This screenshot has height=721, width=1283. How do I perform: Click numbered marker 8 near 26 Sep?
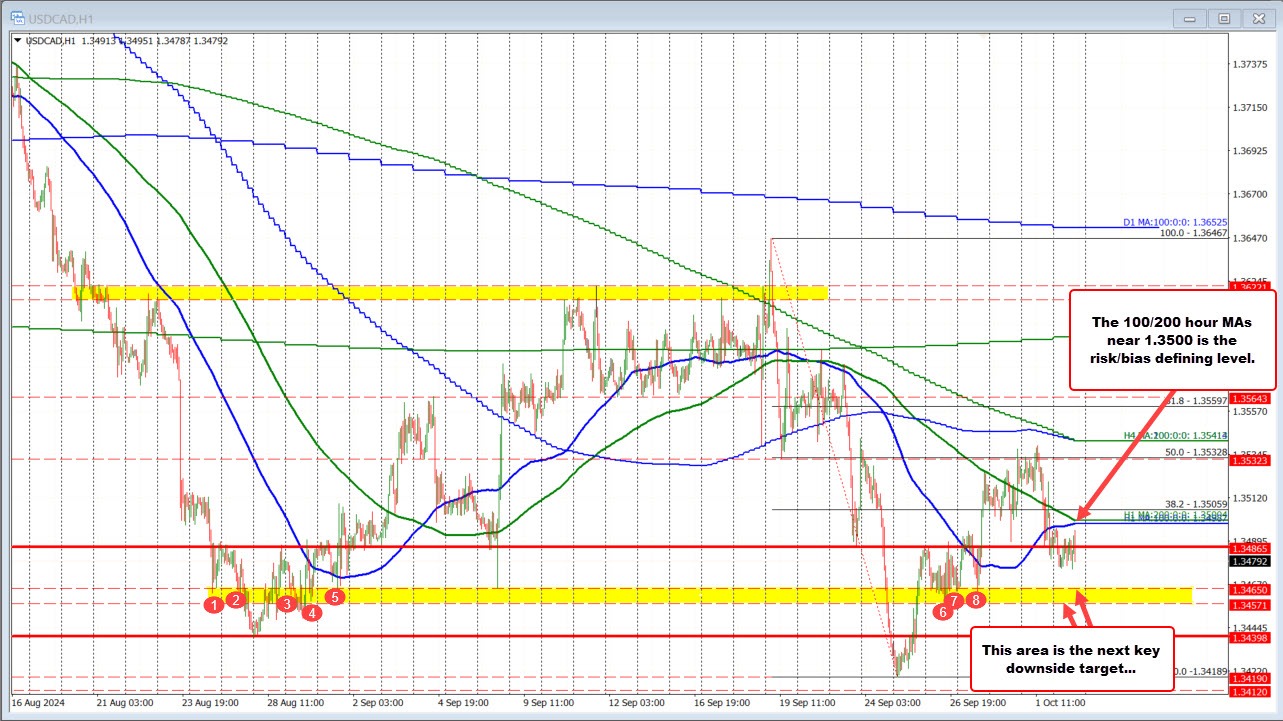pos(976,600)
